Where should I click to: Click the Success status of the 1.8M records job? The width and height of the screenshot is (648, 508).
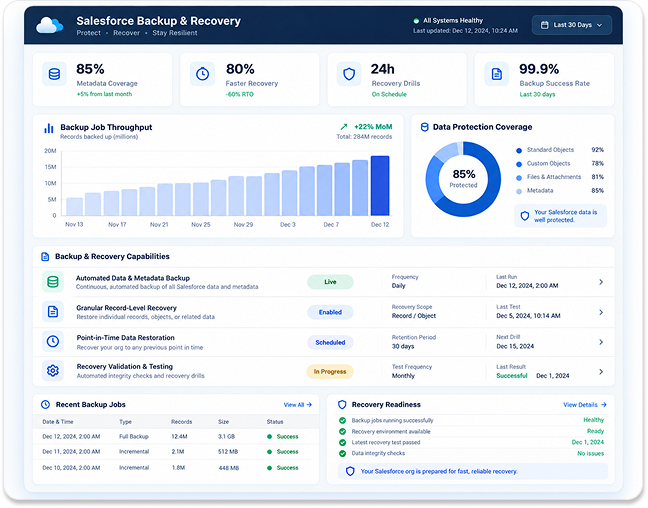click(x=283, y=468)
